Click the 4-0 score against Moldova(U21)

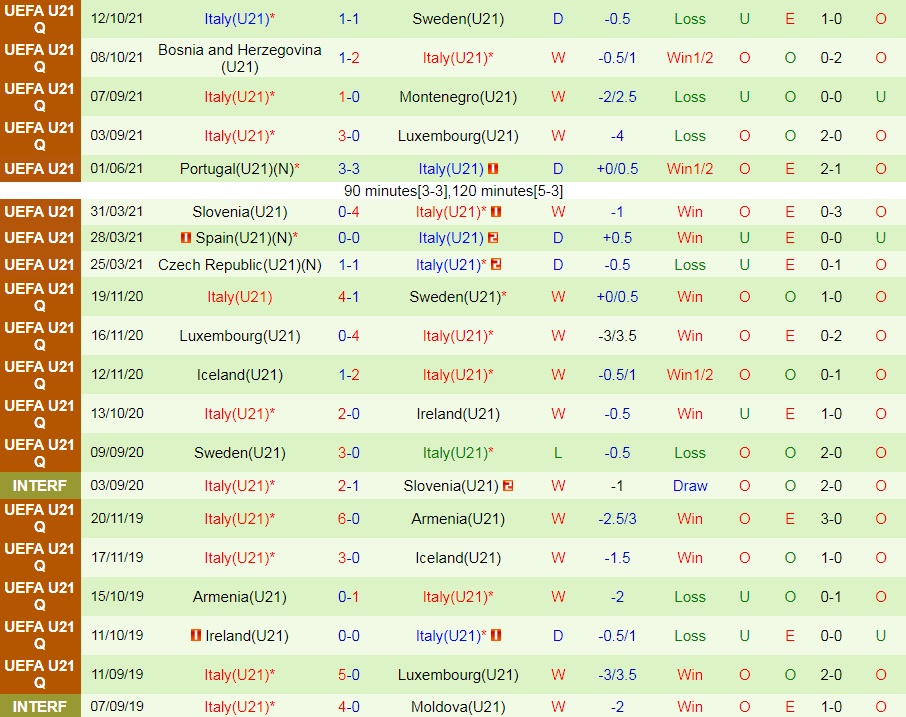[x=349, y=707]
